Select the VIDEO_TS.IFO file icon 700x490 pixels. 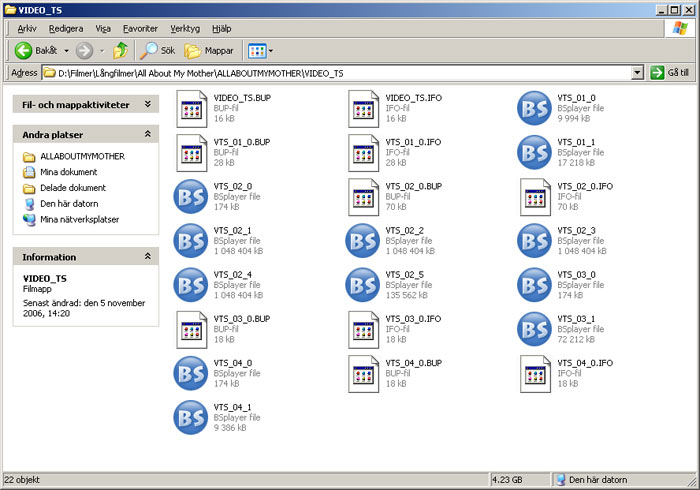click(x=364, y=107)
